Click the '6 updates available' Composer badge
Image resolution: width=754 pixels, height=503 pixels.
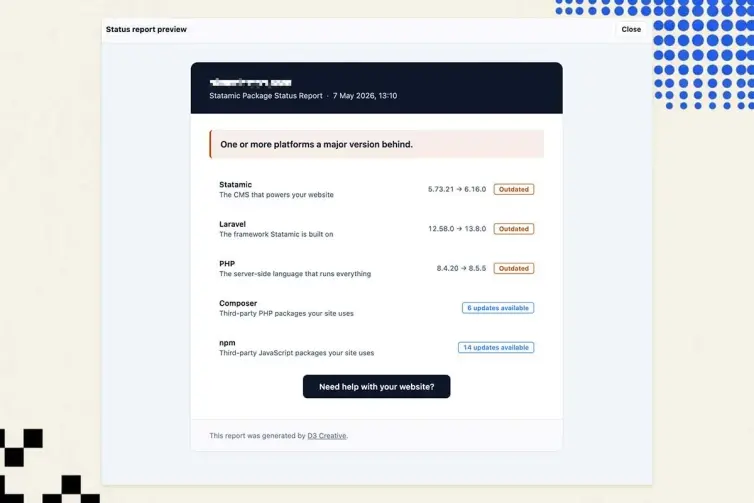point(498,308)
